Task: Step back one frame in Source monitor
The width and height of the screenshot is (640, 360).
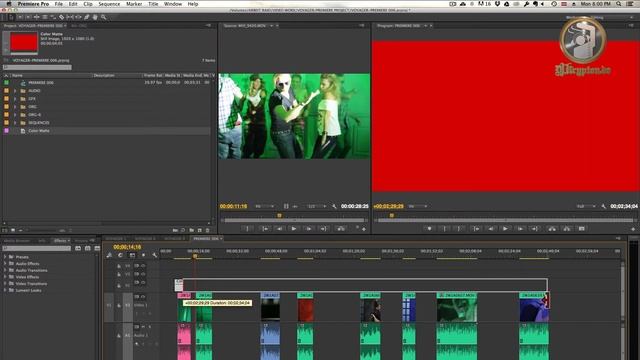Action: [x=280, y=229]
